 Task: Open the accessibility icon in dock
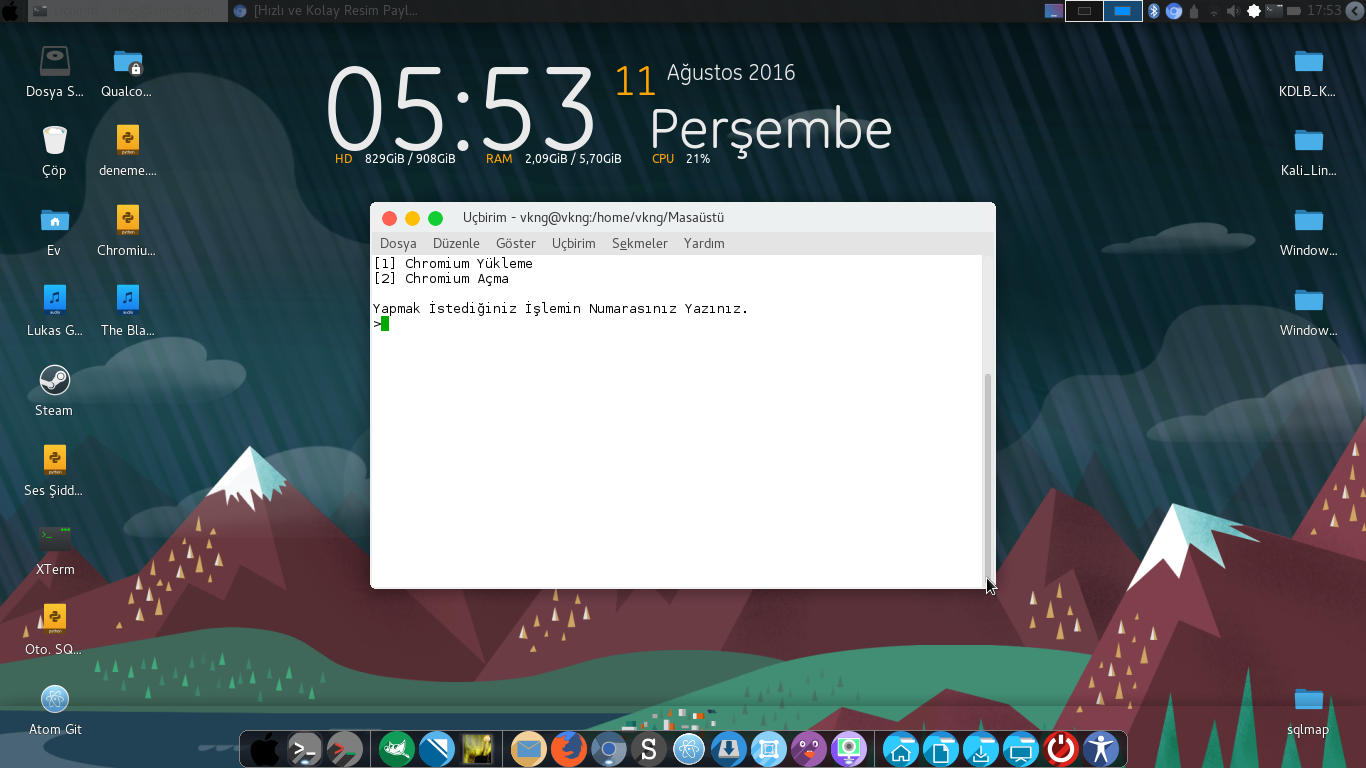(x=1101, y=748)
